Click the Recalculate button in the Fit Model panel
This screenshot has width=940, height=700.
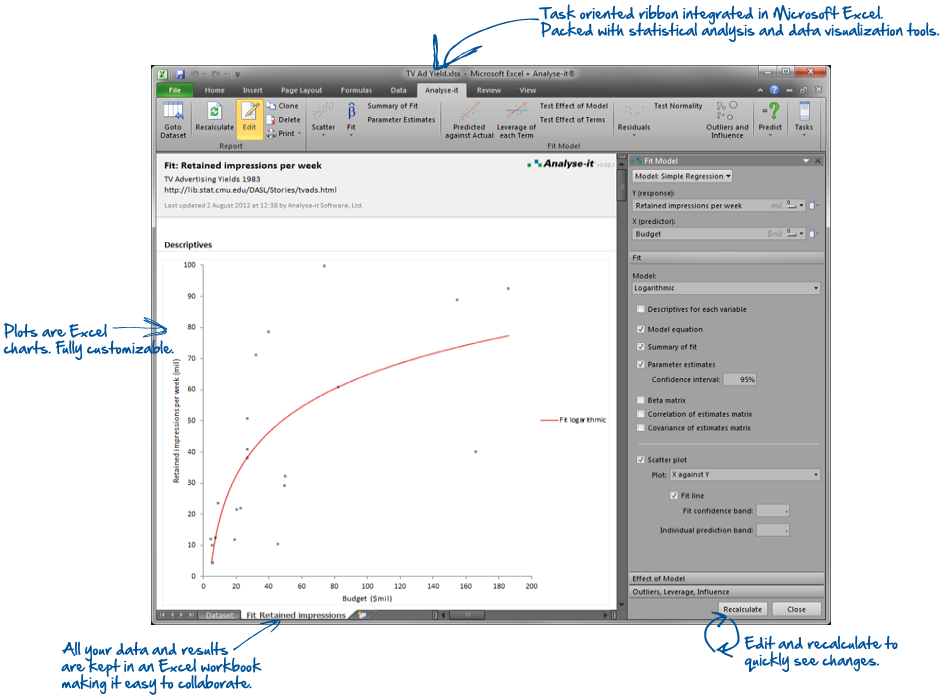click(743, 609)
